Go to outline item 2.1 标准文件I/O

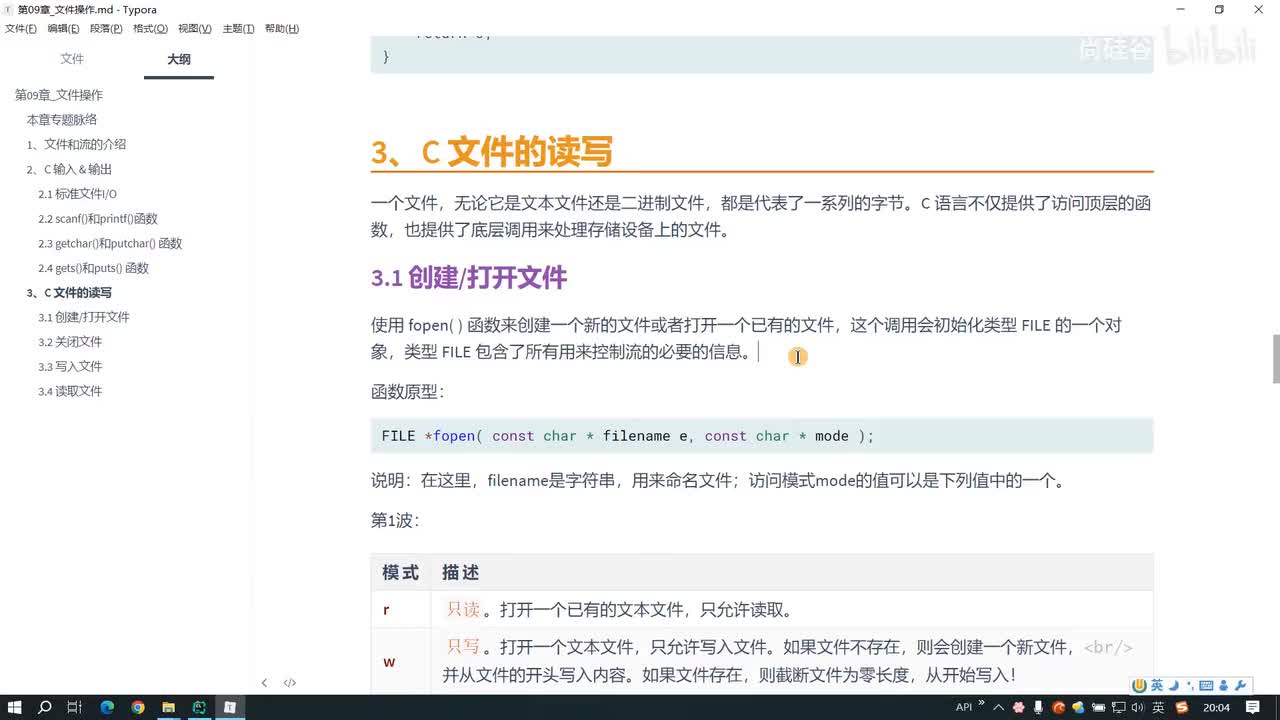(x=77, y=194)
